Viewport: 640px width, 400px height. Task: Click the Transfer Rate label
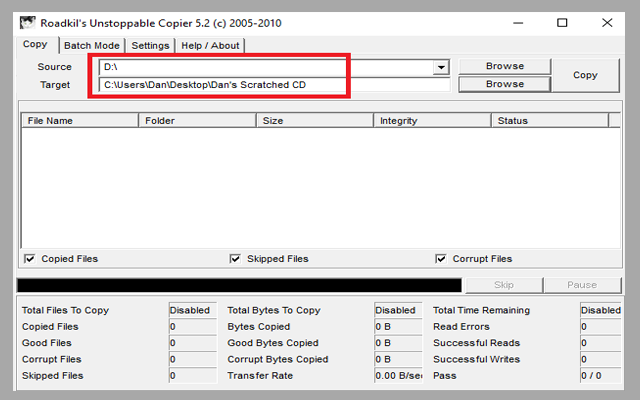pos(260,376)
